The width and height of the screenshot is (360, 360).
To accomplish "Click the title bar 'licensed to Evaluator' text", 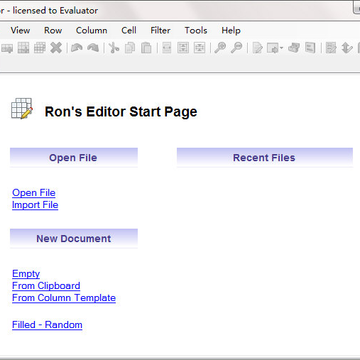I will point(55,11).
